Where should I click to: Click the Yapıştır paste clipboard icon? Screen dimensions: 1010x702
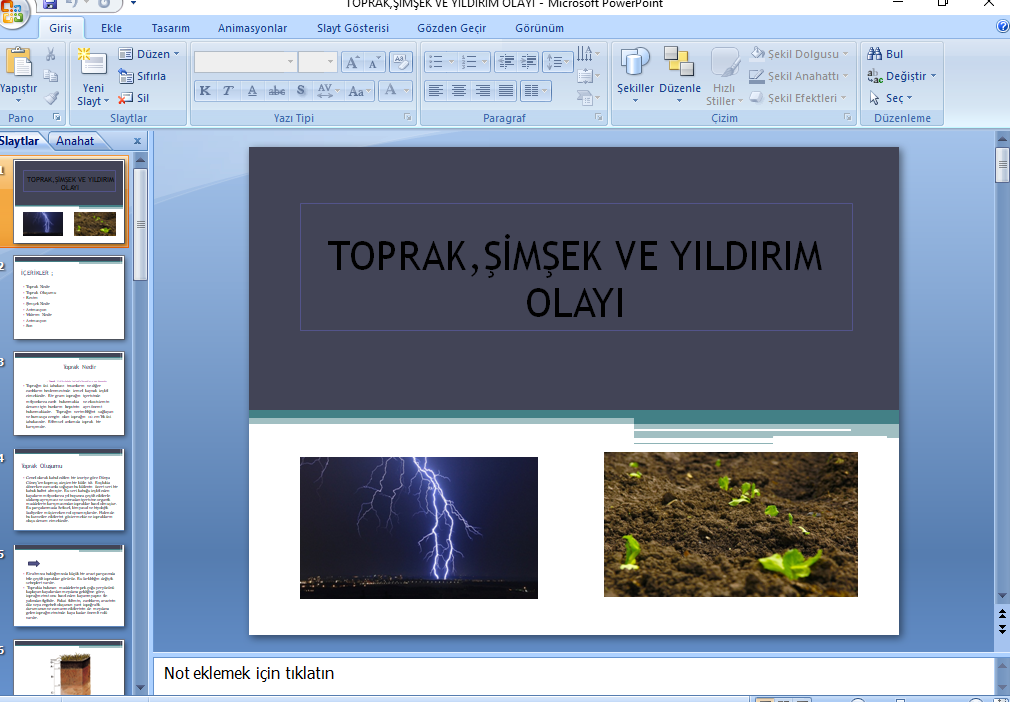tap(18, 63)
